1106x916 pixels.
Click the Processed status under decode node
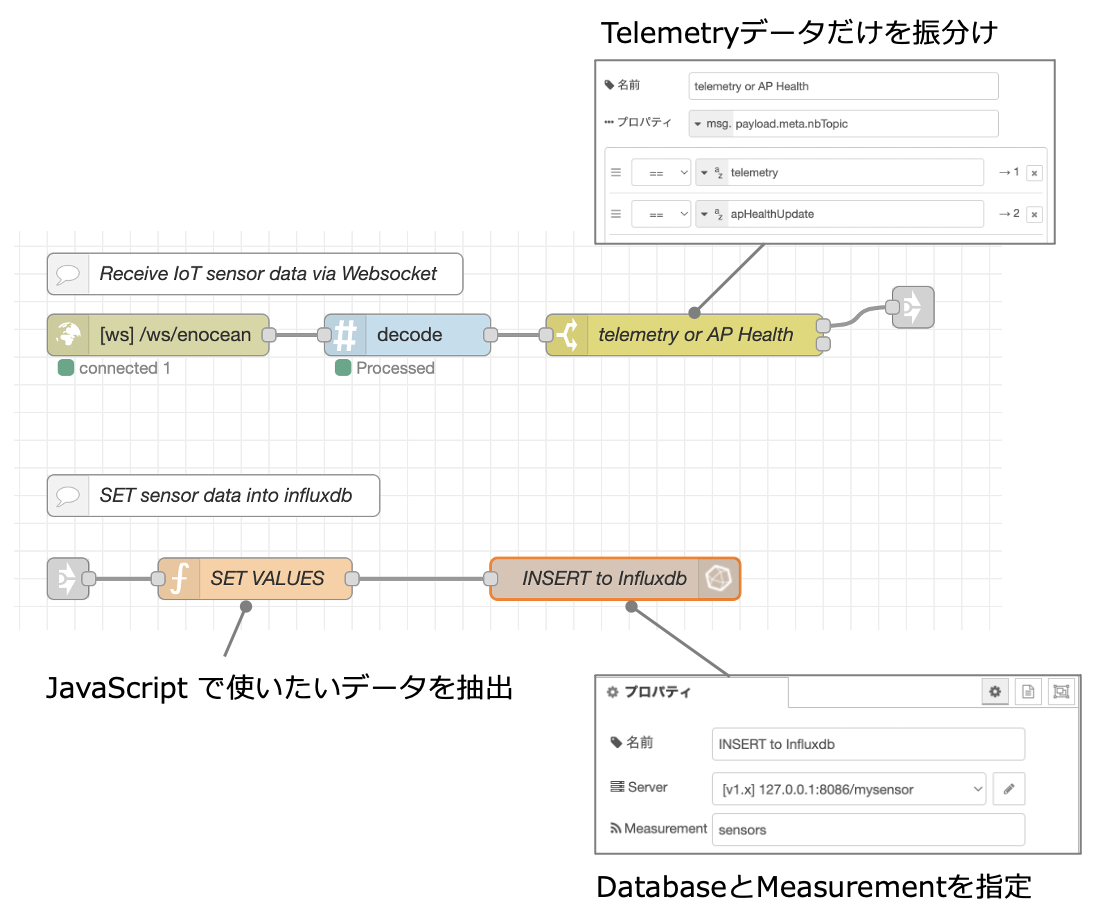coord(385,368)
